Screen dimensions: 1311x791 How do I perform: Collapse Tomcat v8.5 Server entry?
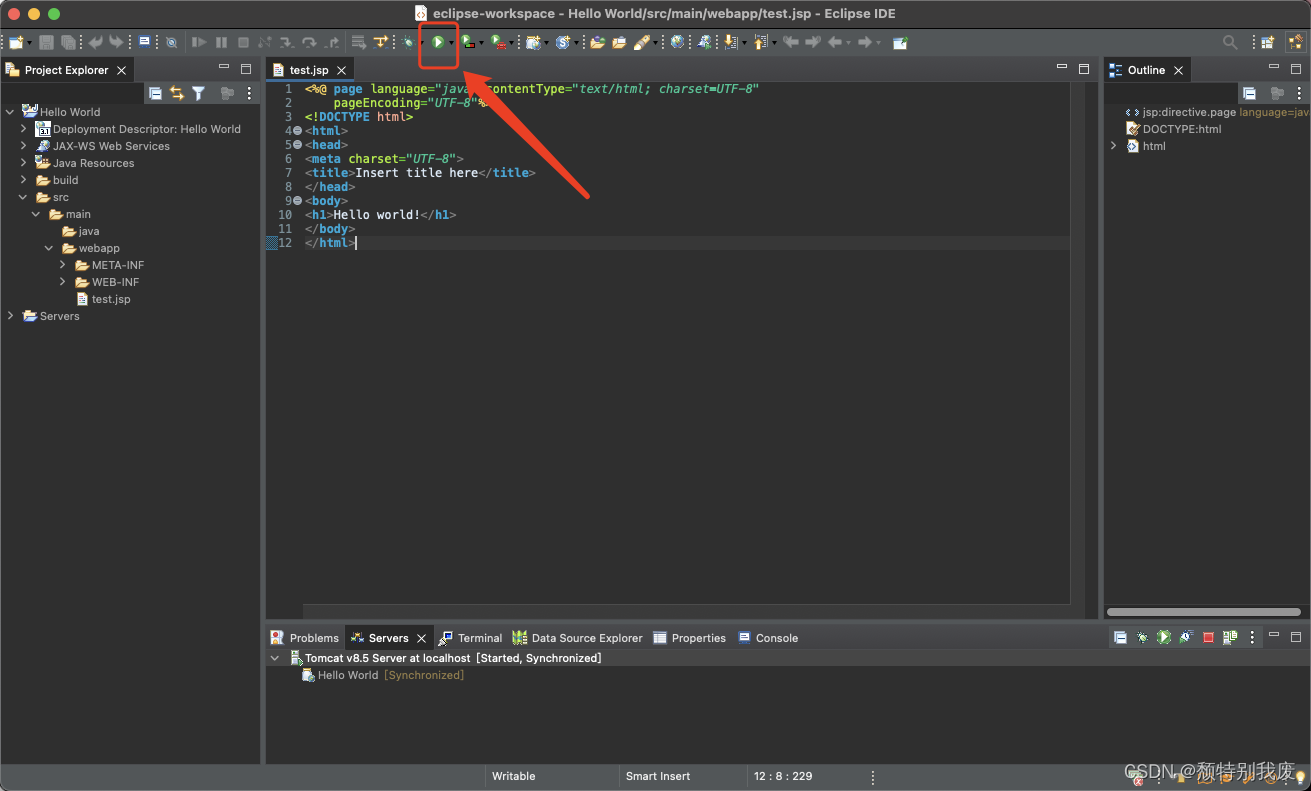pyautogui.click(x=275, y=658)
